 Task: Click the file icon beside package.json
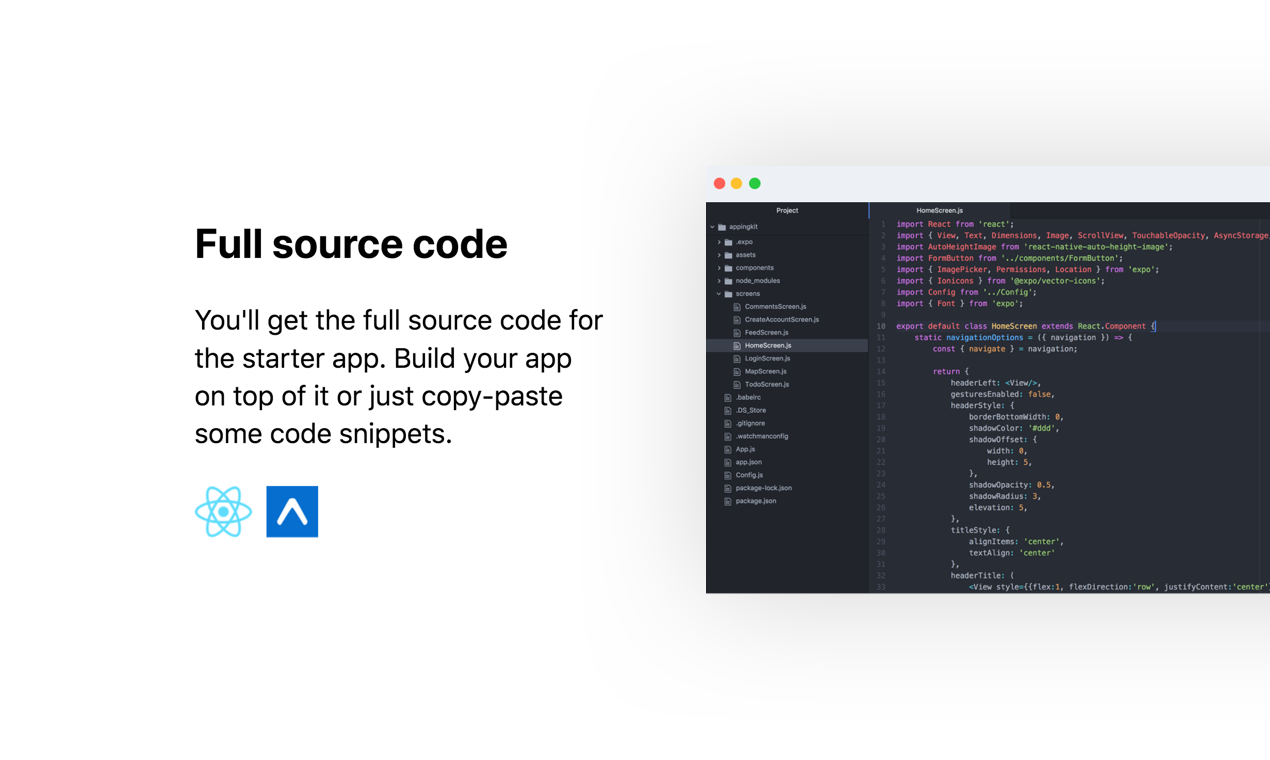pyautogui.click(x=728, y=501)
